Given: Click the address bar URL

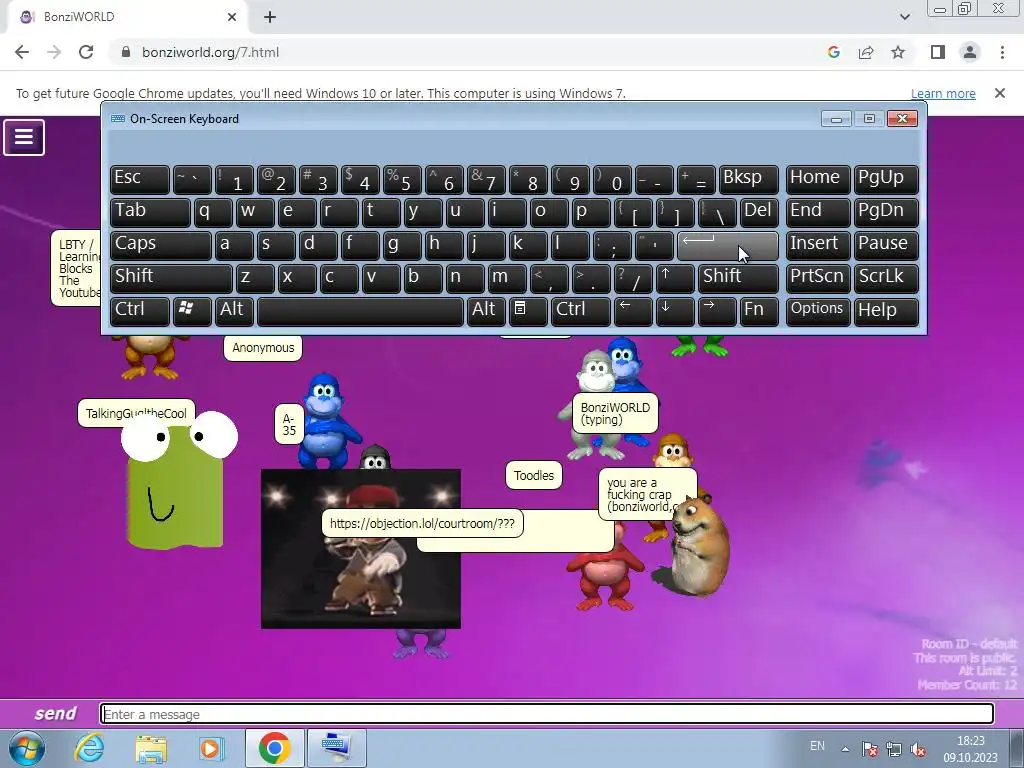Looking at the screenshot, I should coord(210,52).
